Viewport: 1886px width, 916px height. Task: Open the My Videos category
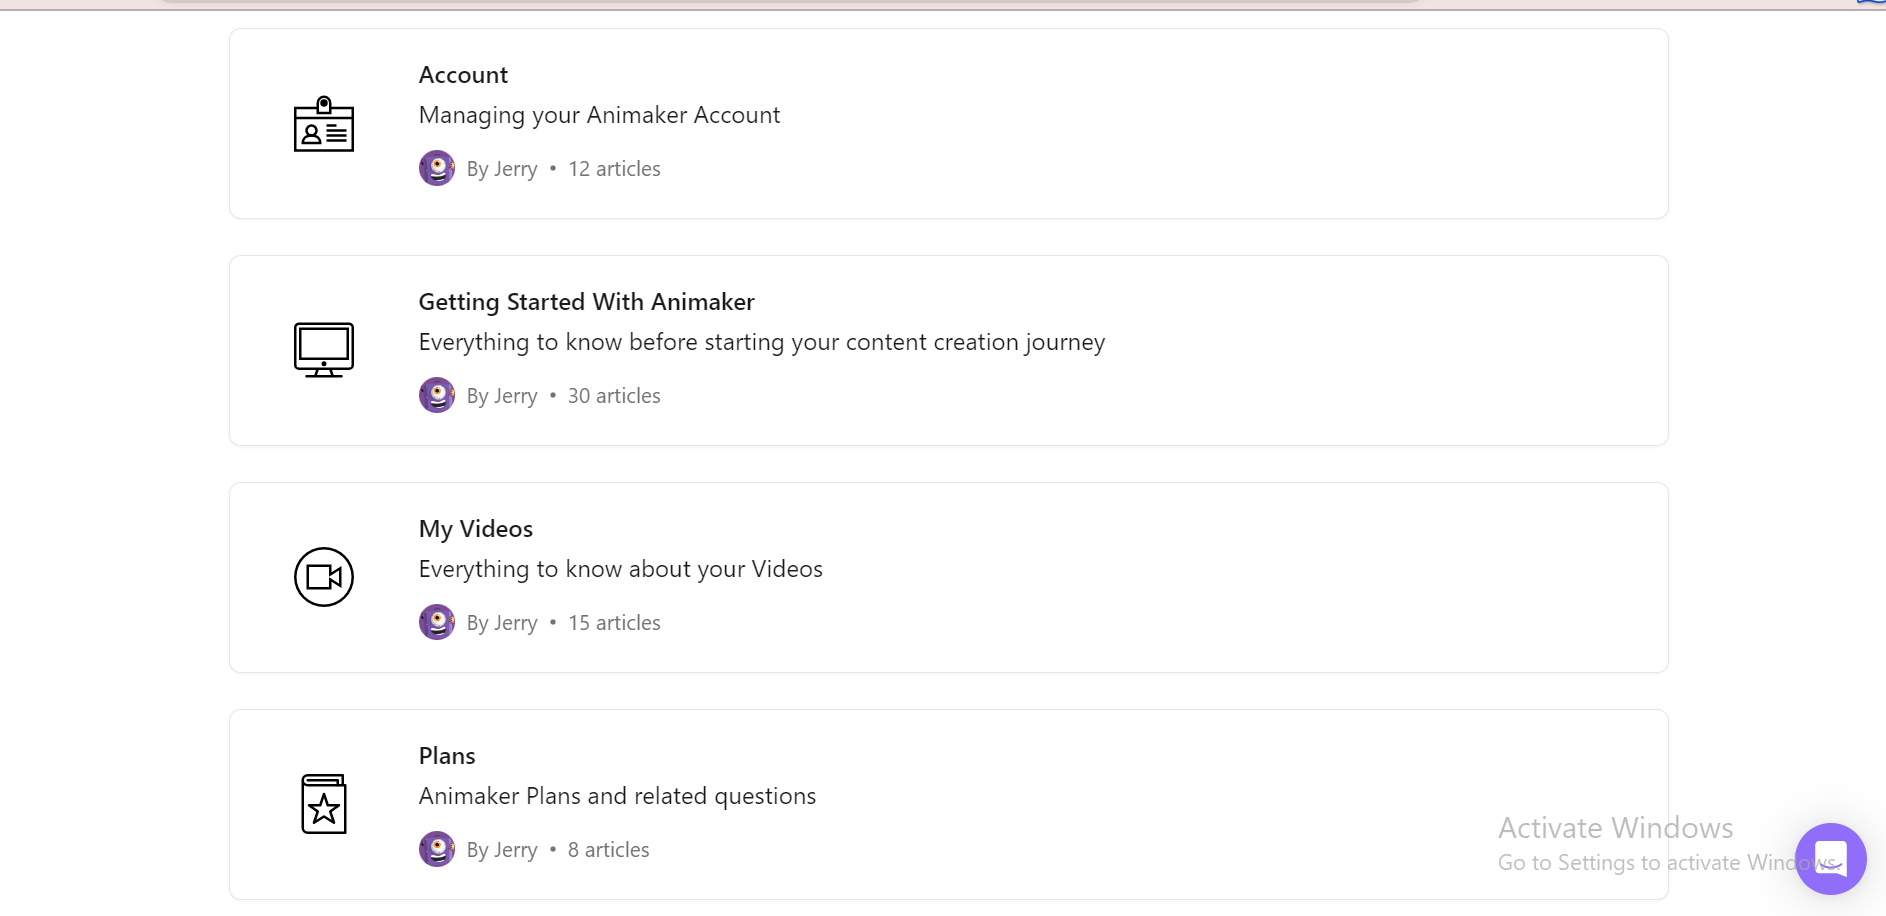click(x=475, y=528)
